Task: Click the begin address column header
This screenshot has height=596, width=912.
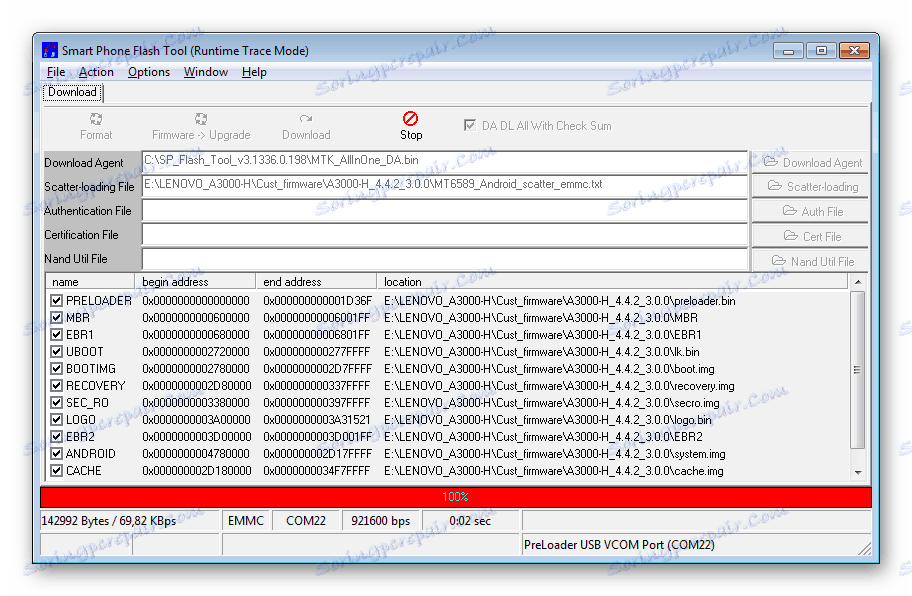Action: pos(195,282)
